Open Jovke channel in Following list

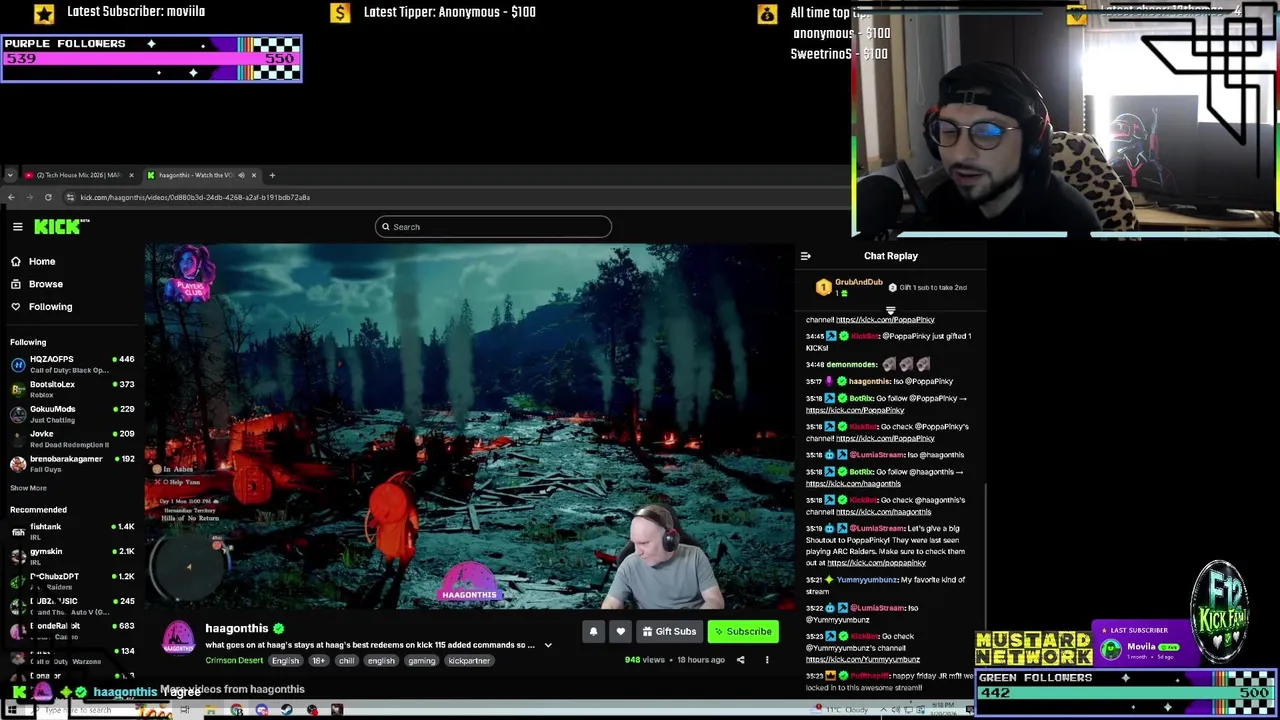click(72, 439)
